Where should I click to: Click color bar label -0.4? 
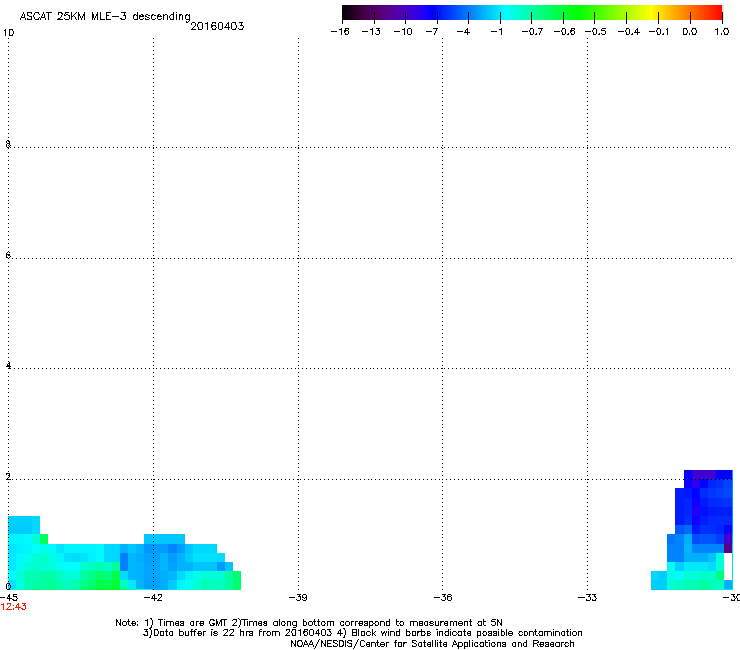click(629, 32)
